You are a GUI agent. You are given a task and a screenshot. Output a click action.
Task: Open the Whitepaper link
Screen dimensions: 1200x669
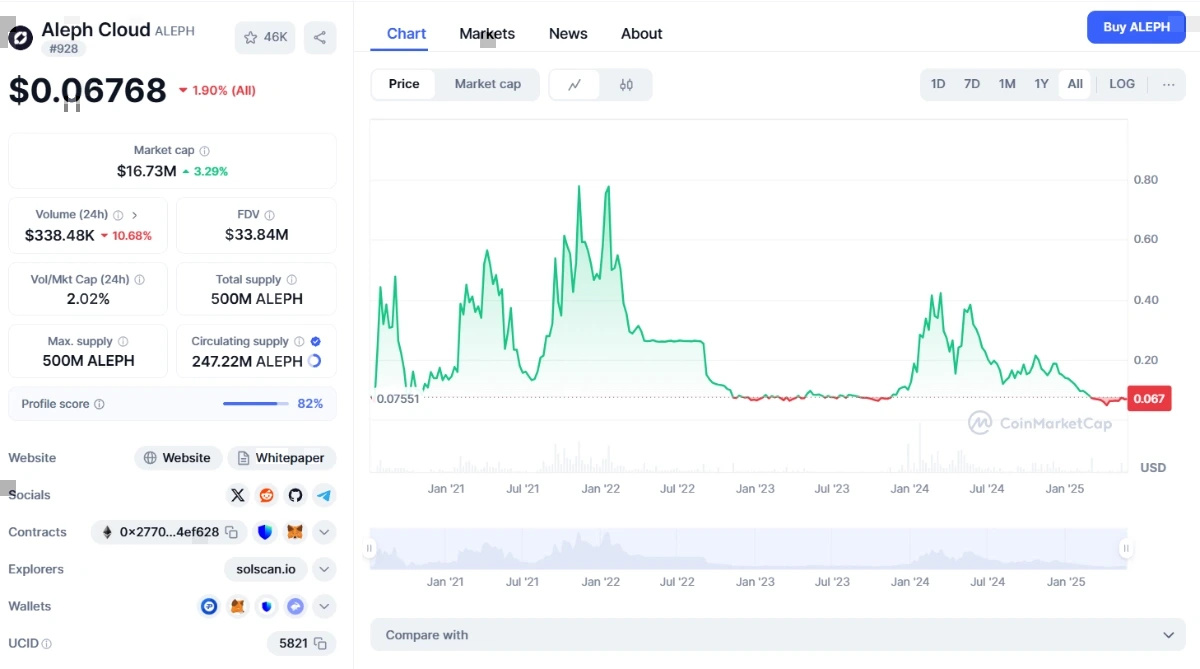(282, 458)
